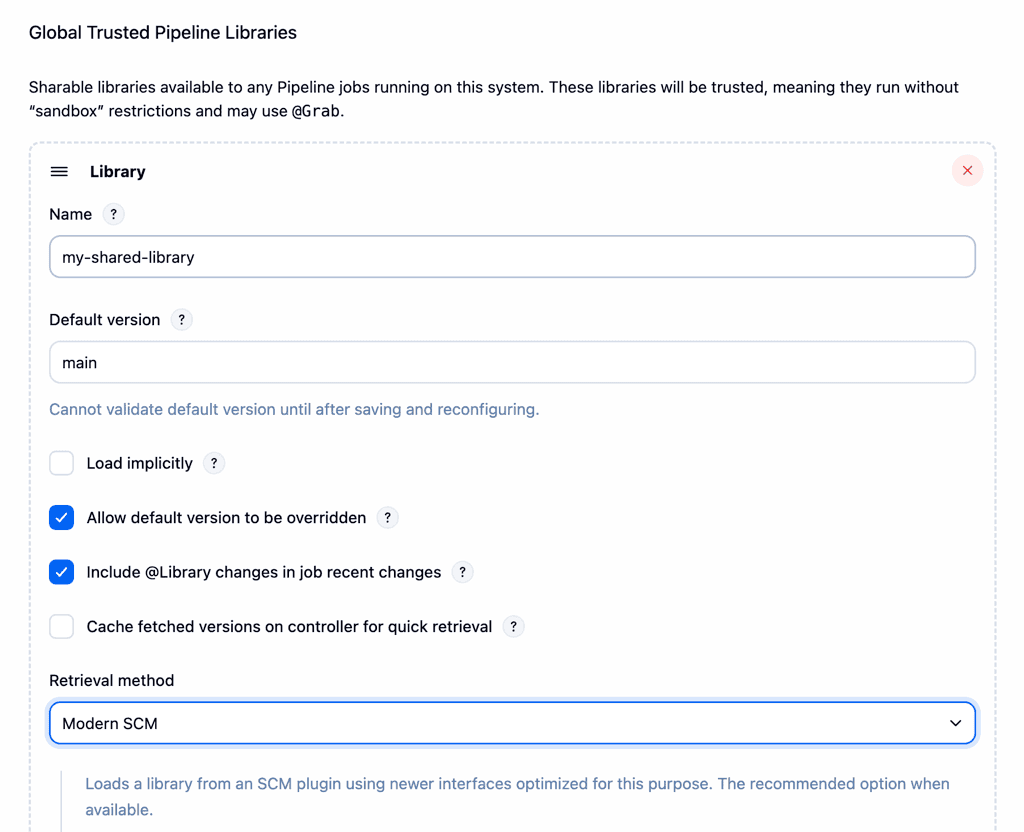
Task: Open help for Default version field
Action: pyautogui.click(x=181, y=320)
